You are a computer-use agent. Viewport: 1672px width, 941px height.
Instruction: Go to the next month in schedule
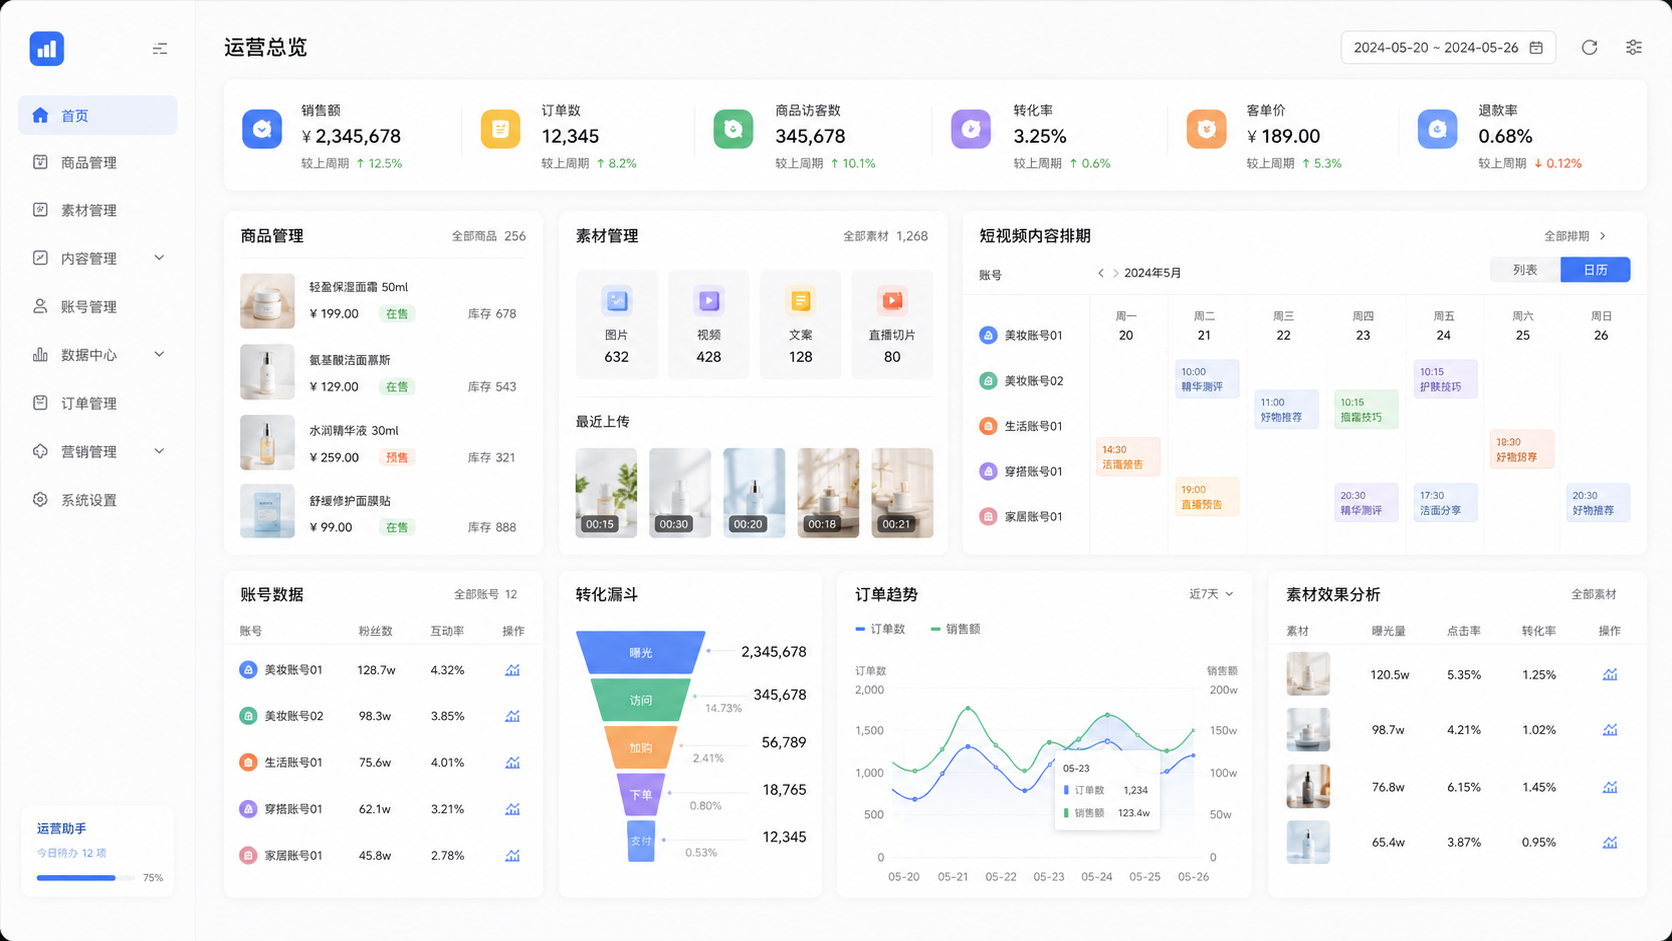coord(1116,273)
